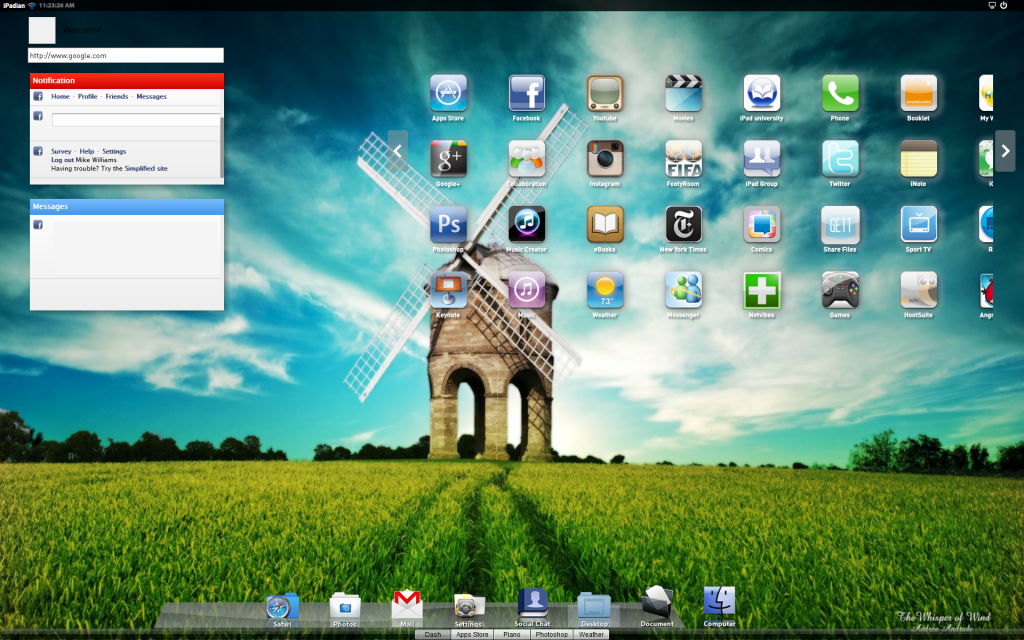Image resolution: width=1024 pixels, height=640 pixels.
Task: Open the Netvibes green plus app
Action: 761,290
